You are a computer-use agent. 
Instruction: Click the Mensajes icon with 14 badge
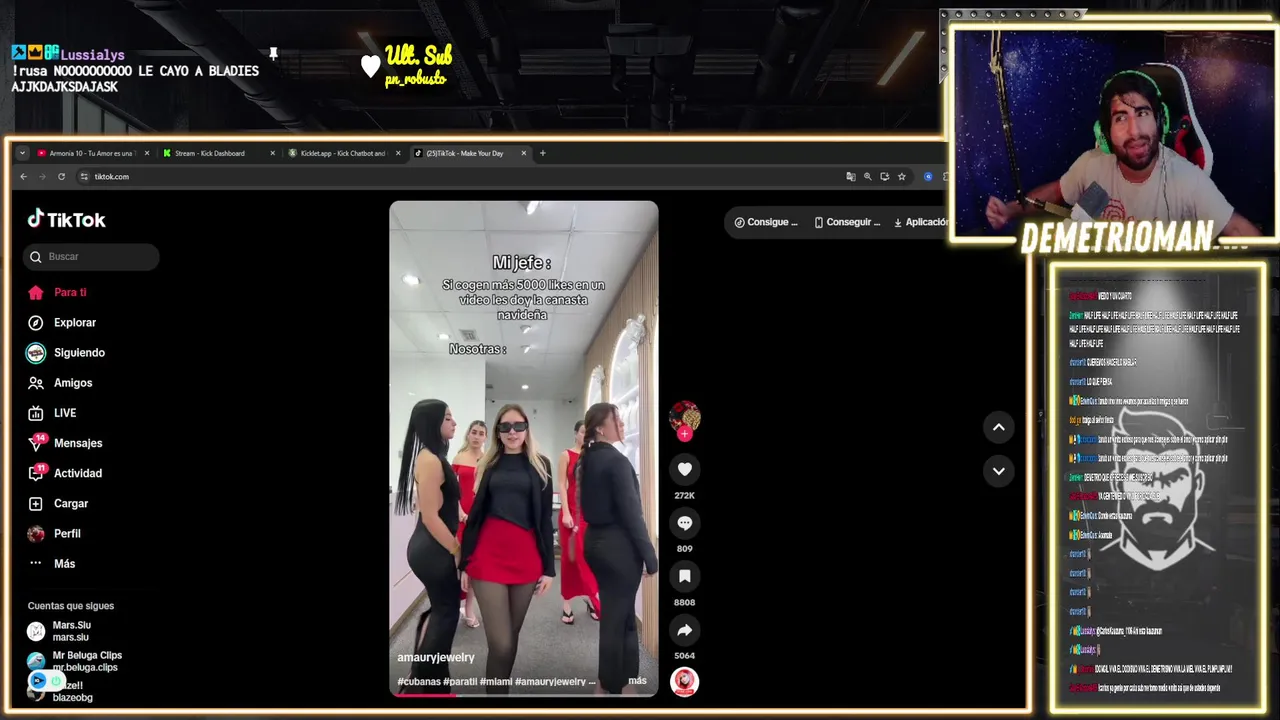[x=37, y=442]
